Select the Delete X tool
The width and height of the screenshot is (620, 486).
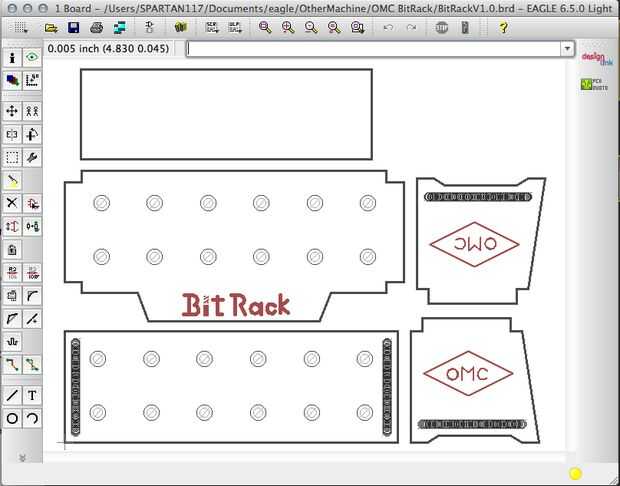click(x=12, y=203)
